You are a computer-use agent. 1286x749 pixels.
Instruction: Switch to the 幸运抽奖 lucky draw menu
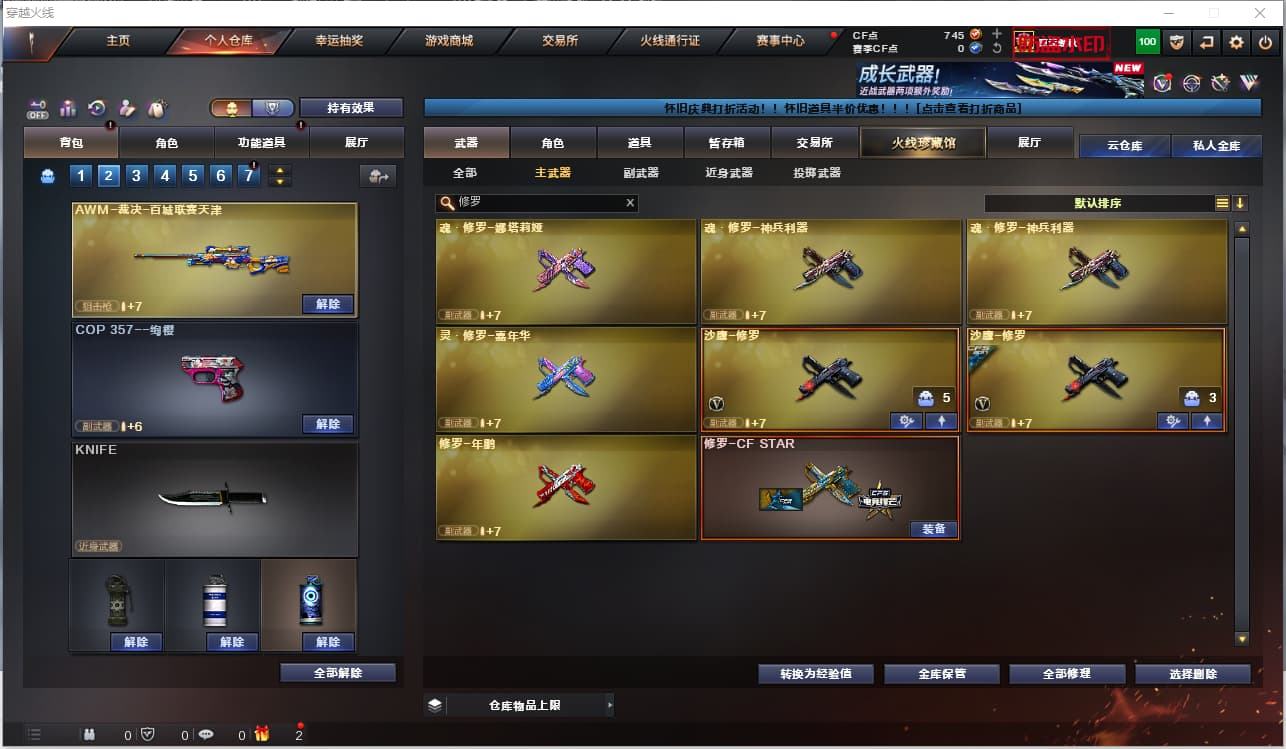coord(339,41)
